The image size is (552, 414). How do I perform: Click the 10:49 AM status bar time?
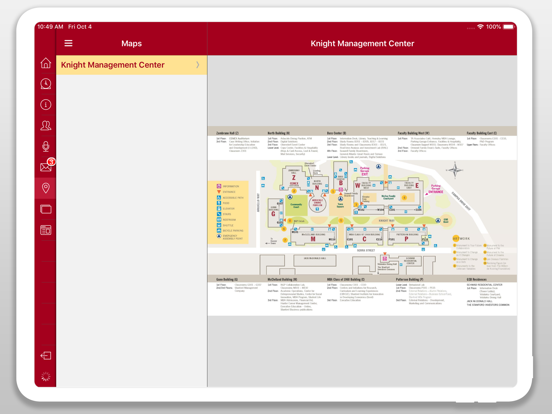pos(50,27)
